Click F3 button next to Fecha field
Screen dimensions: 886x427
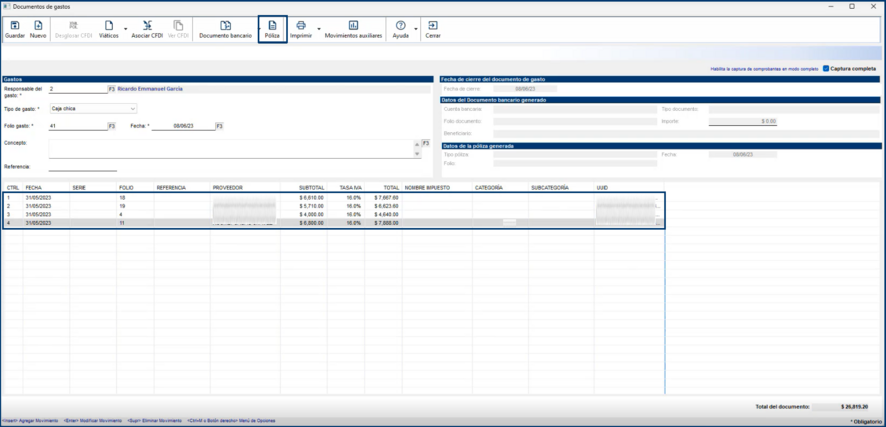[x=220, y=126]
